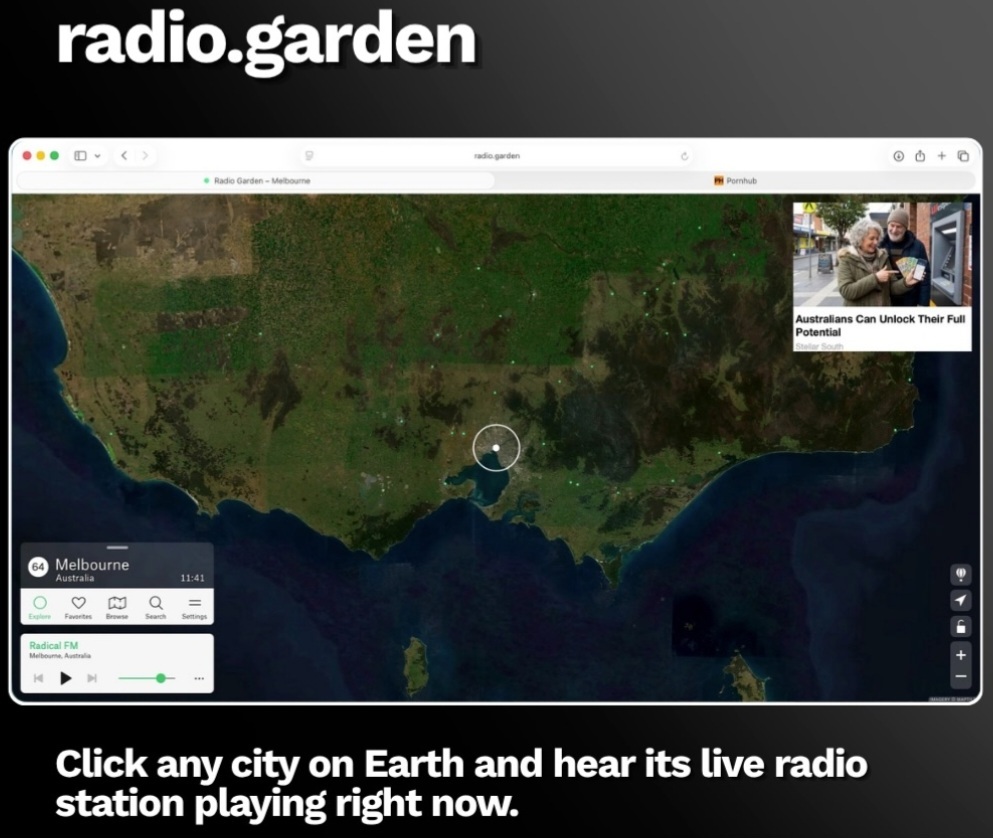This screenshot has width=993, height=838.
Task: Open the Favorites heart icon
Action: pyautogui.click(x=79, y=606)
